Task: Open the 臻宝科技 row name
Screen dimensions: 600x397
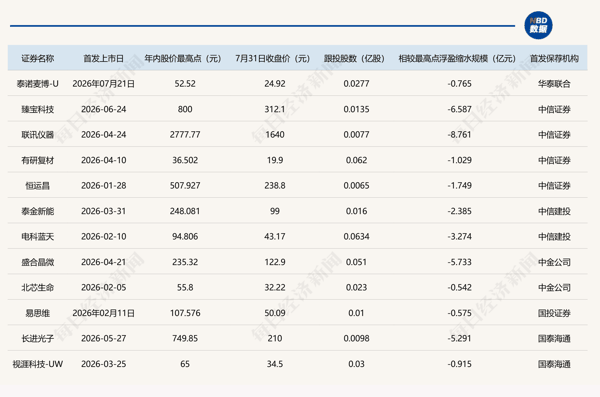Action: click(x=38, y=109)
